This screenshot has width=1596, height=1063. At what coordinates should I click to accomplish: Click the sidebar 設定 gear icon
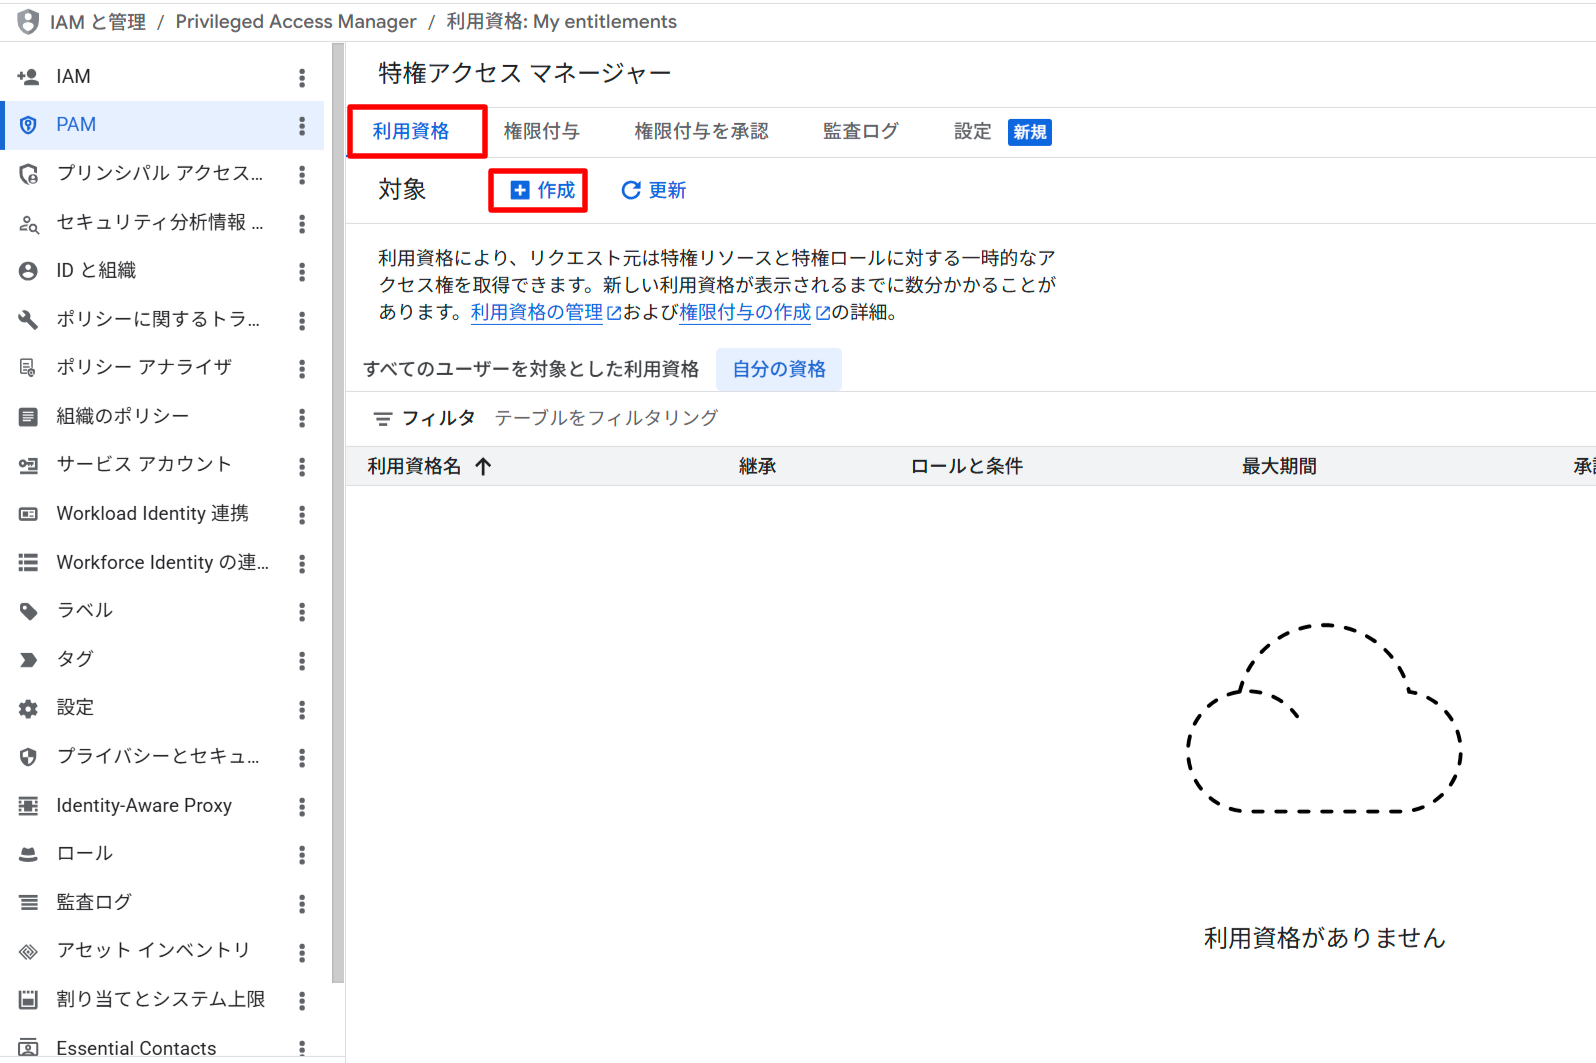click(x=28, y=709)
